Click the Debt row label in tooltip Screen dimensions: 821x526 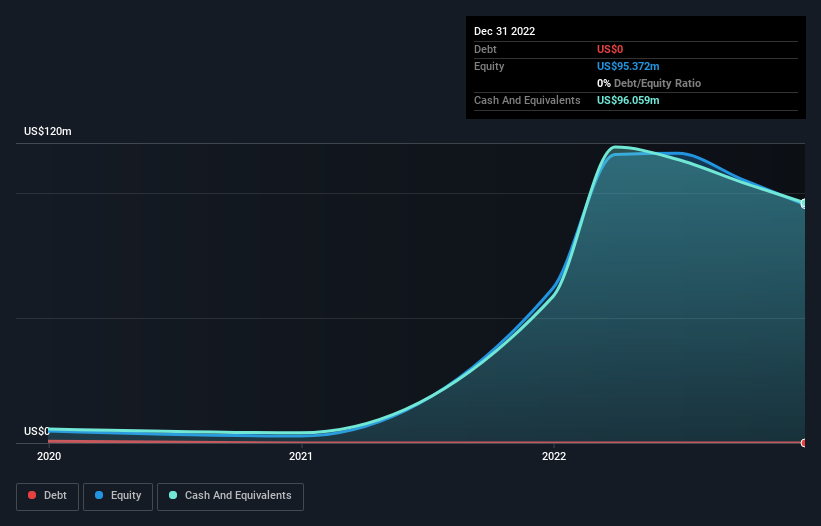point(485,49)
